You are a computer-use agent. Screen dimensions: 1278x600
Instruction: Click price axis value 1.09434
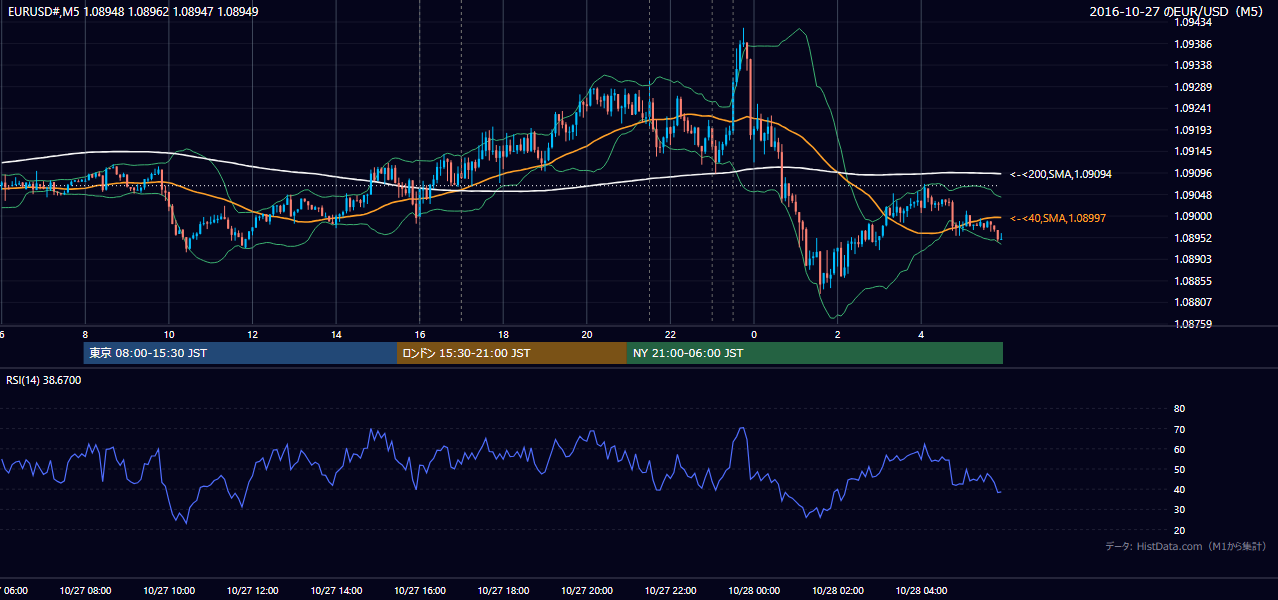point(1193,22)
